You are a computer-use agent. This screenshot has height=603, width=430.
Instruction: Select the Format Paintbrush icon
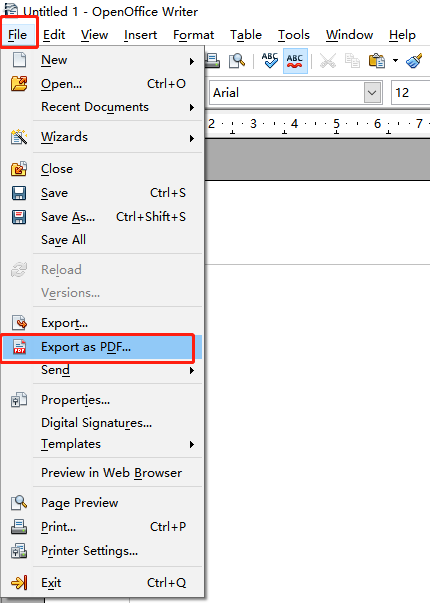pos(414,61)
